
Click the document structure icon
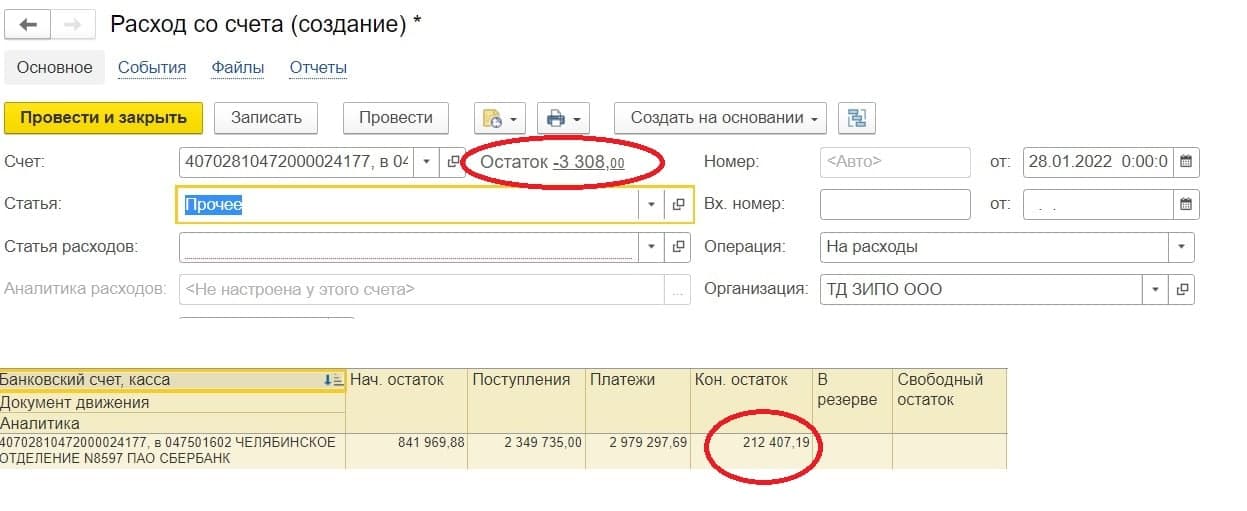[x=856, y=118]
